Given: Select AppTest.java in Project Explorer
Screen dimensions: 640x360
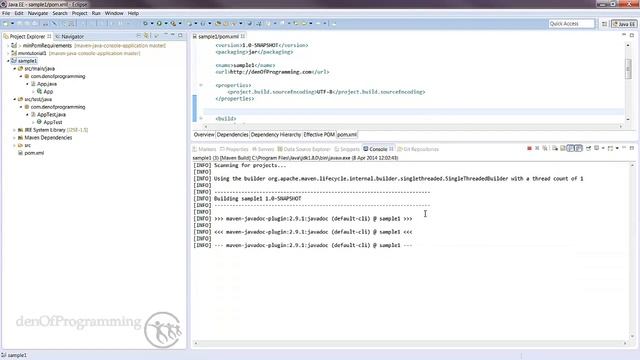Looking at the screenshot, I should pyautogui.click(x=51, y=114).
